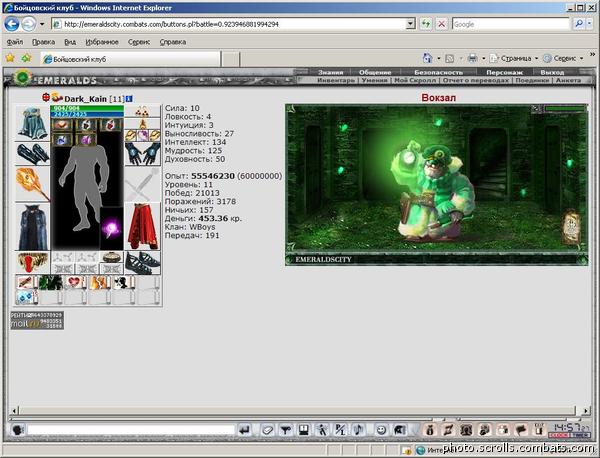Screen dimensions: 600x458
Task: Open the Умения link
Action: click(x=375, y=80)
